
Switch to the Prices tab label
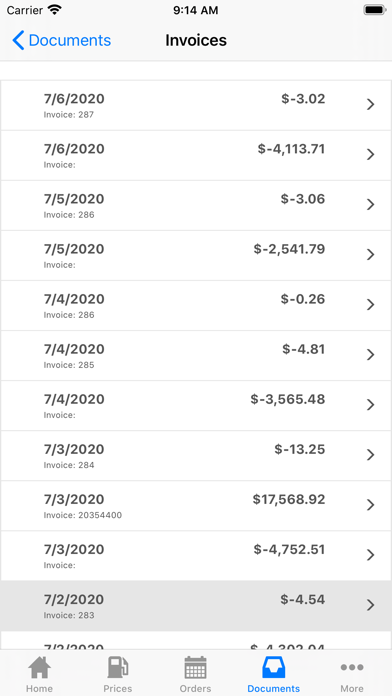[x=118, y=688]
